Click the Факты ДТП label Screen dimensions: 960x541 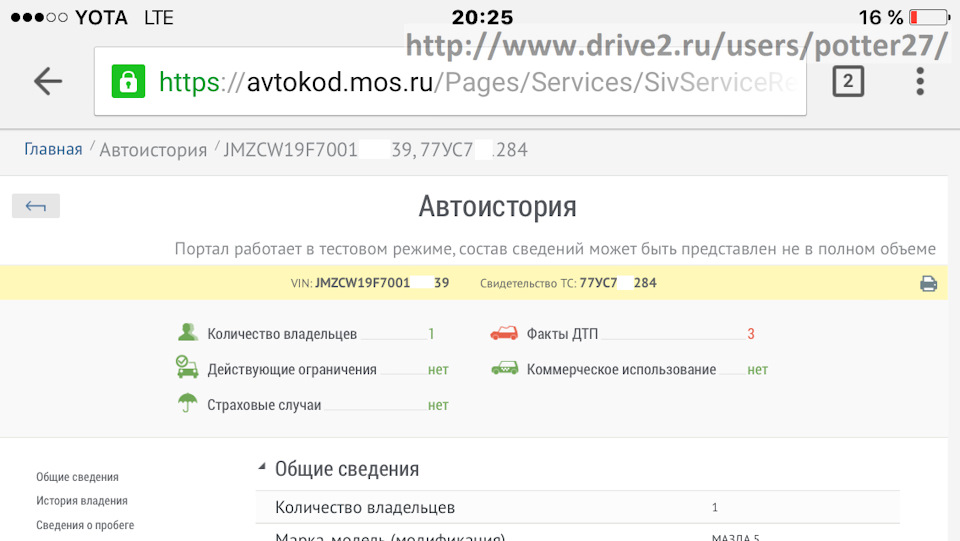(562, 334)
